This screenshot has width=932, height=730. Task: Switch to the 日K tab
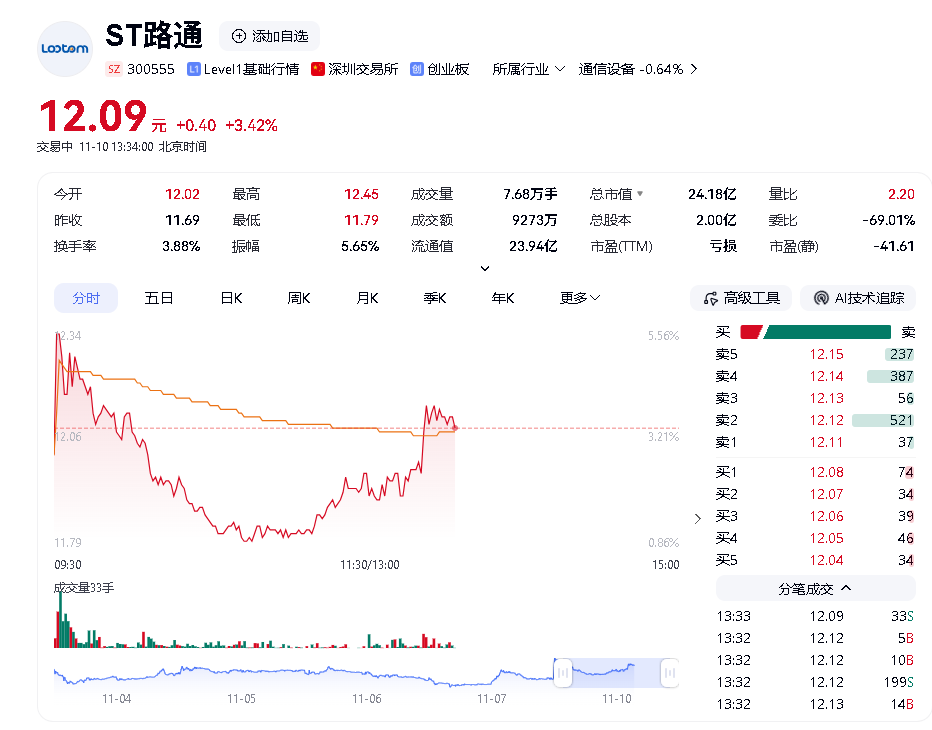231,298
